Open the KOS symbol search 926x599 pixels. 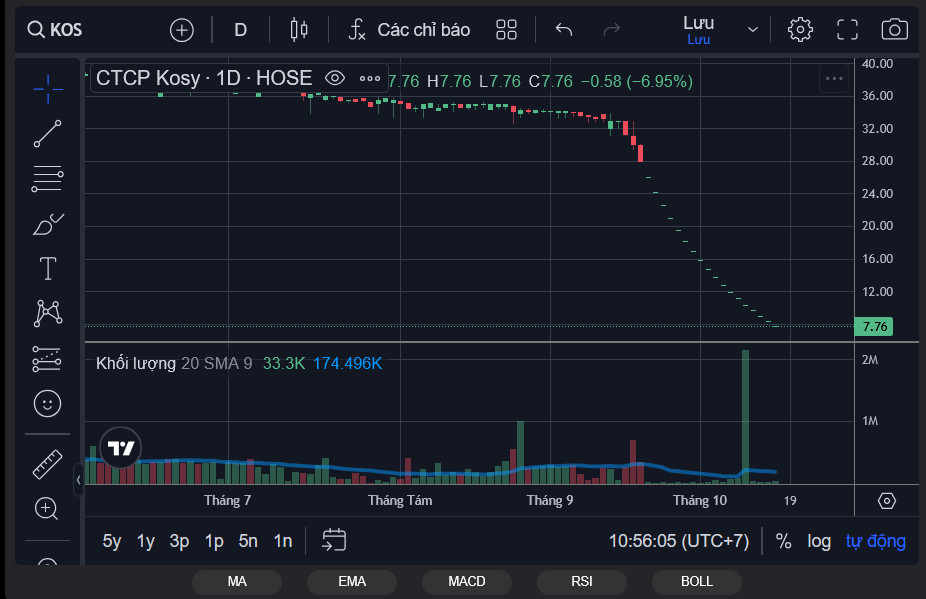(55, 30)
